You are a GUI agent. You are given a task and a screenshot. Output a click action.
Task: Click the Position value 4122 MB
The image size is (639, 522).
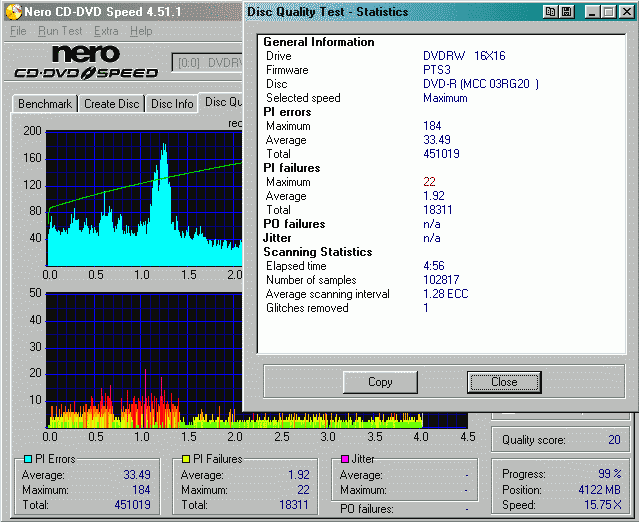tap(599, 489)
